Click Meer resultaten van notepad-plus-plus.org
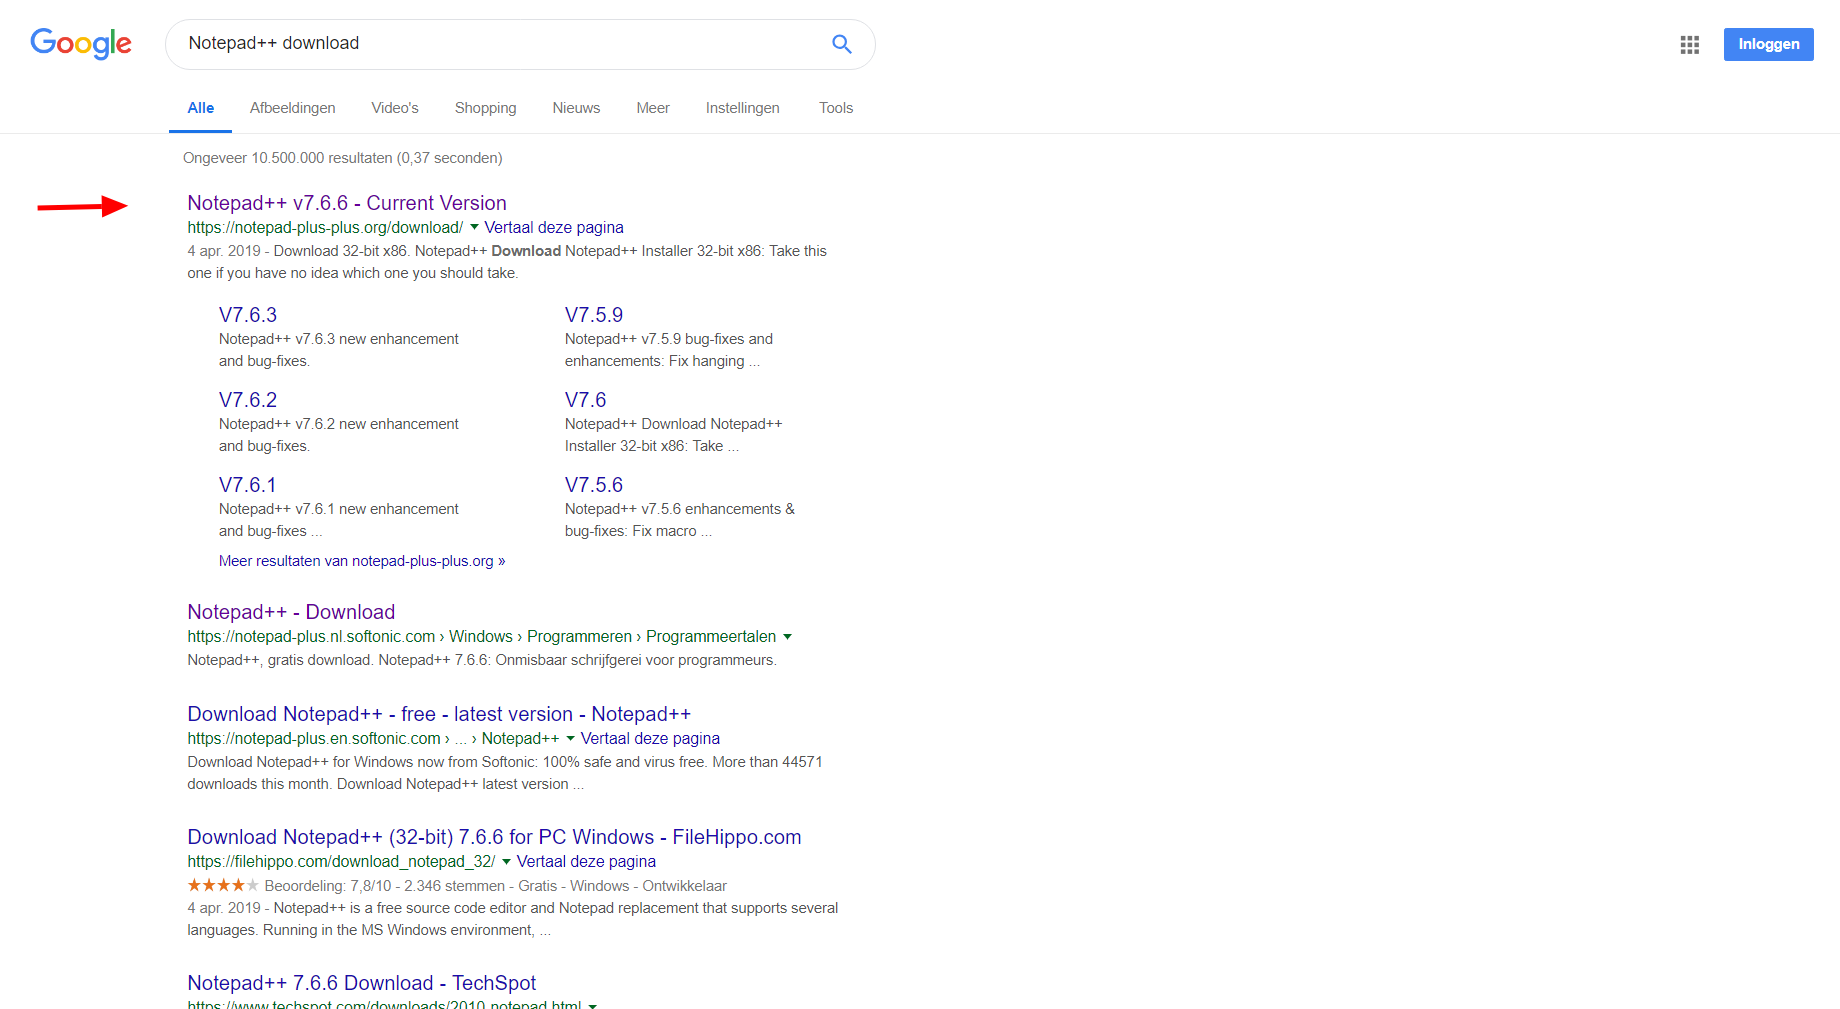 pos(362,561)
